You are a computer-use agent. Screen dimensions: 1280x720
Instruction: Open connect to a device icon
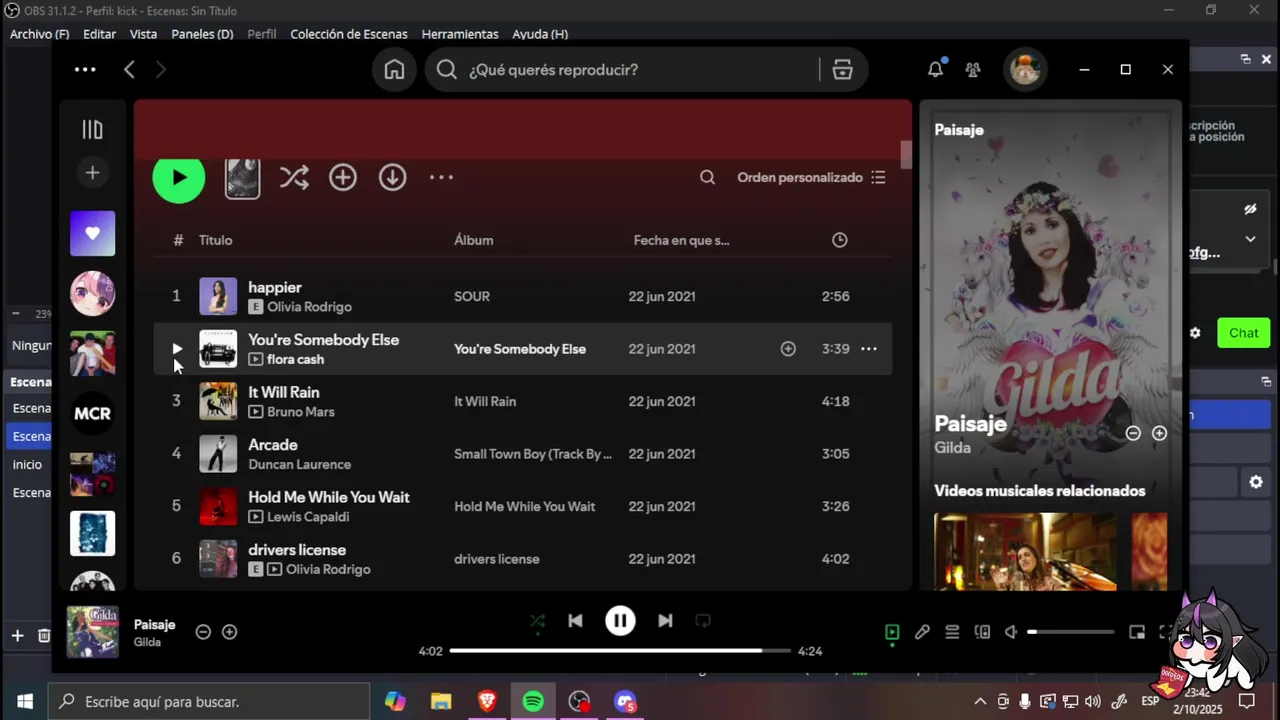982,632
